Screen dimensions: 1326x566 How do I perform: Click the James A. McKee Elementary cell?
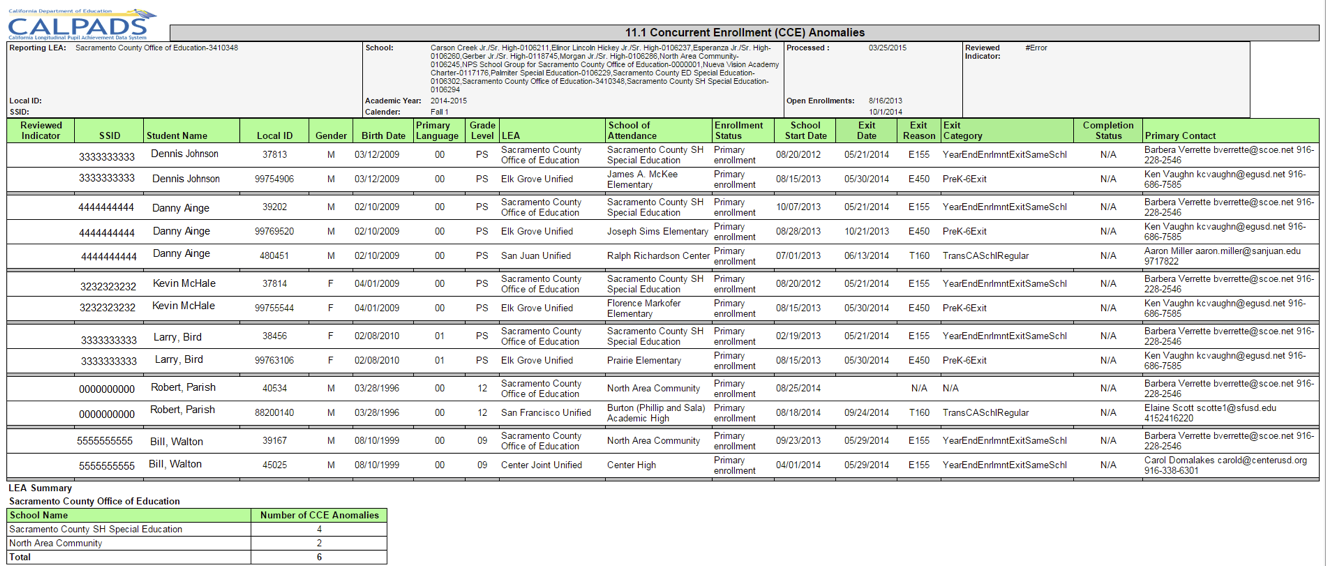pos(656,179)
